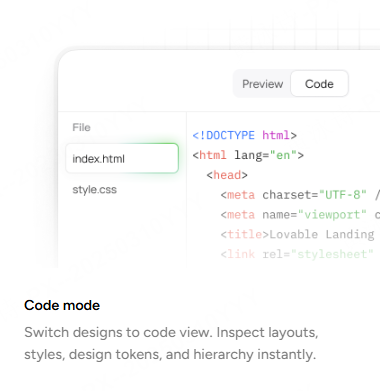Screen dimensions: 380x391
Task: Click the <!DOCTYPE html> code line
Action: pos(244,135)
